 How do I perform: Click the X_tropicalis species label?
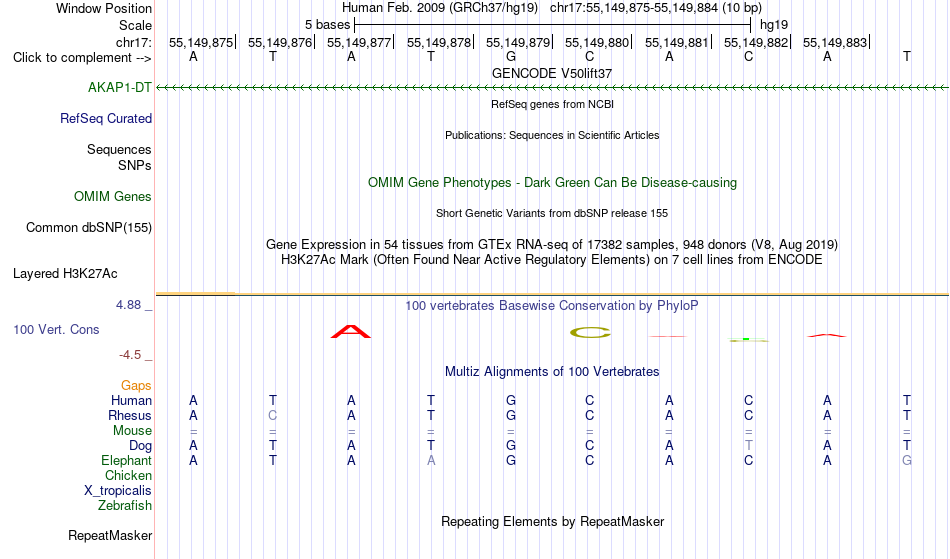point(118,491)
